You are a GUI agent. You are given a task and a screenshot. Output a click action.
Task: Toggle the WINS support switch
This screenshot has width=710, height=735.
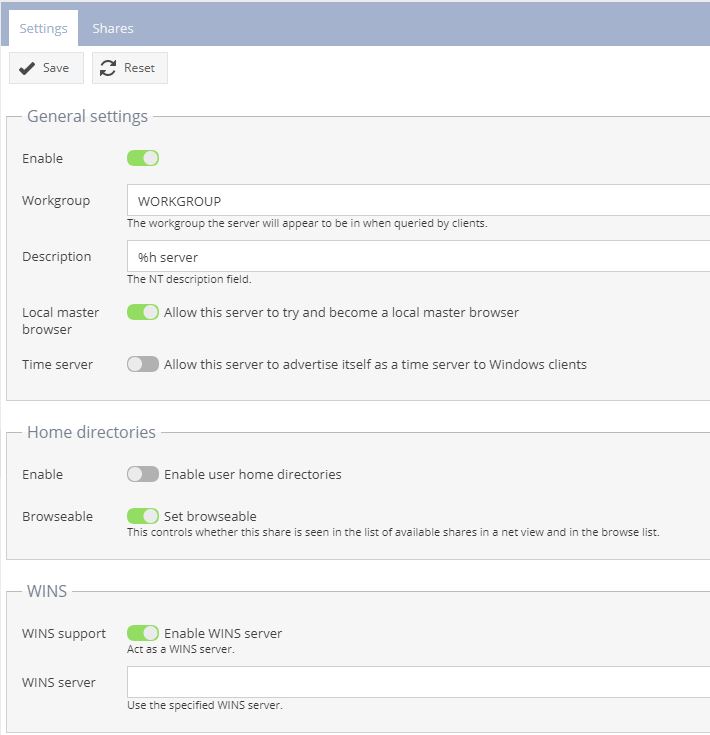(x=143, y=633)
